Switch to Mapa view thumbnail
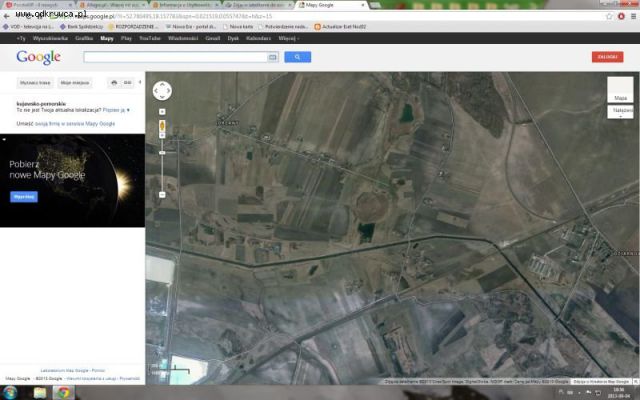 pos(620,89)
